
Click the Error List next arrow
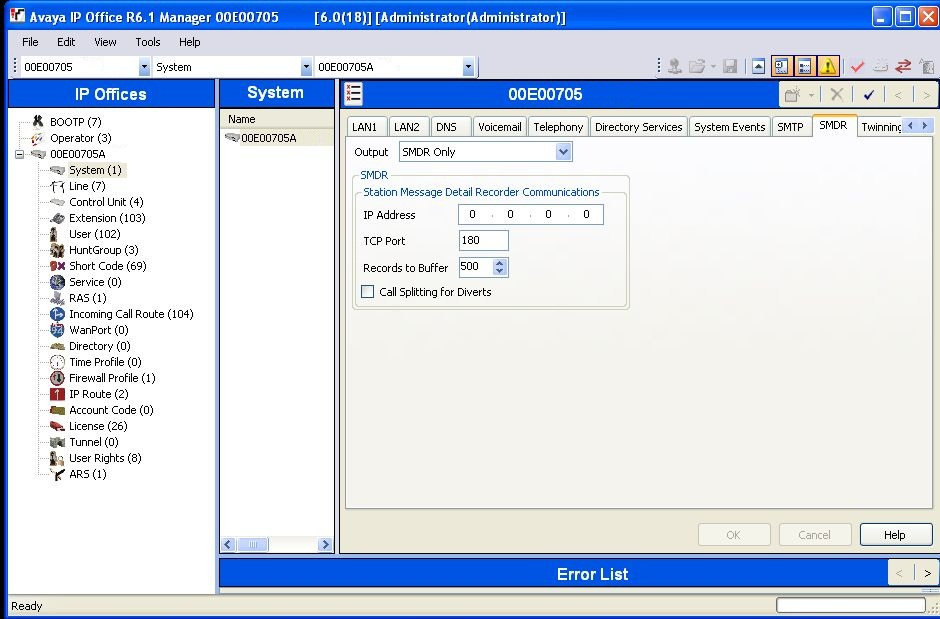tap(927, 573)
